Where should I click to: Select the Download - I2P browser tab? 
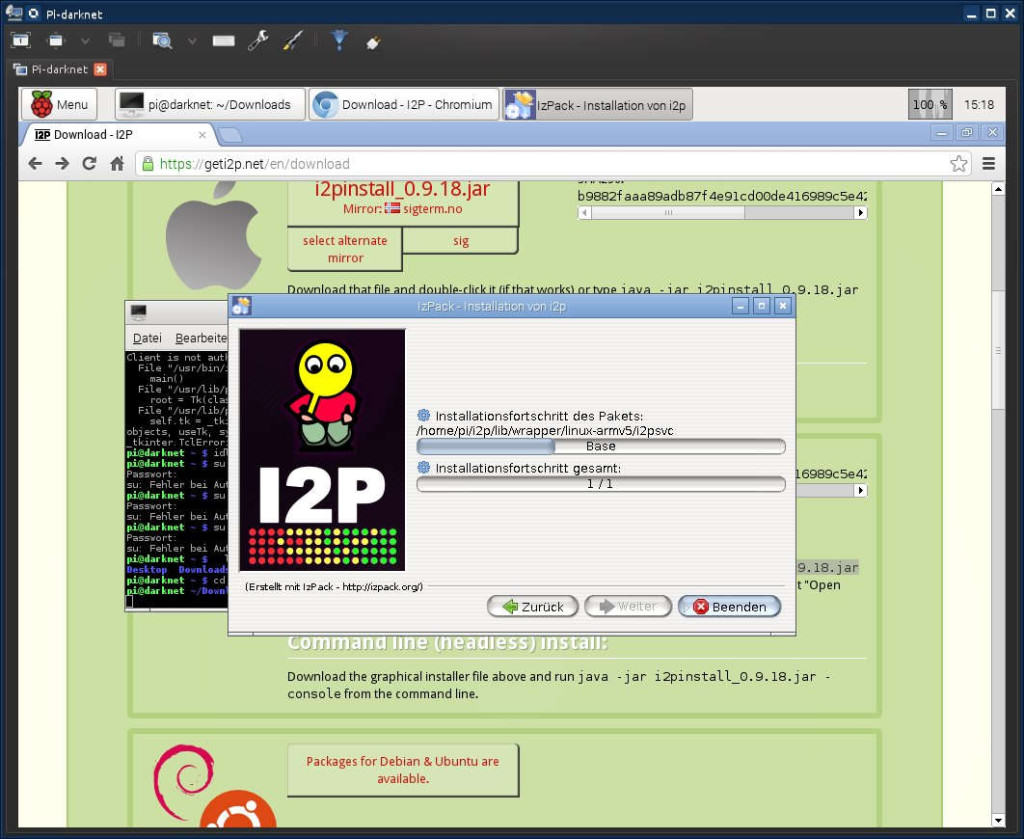118,135
